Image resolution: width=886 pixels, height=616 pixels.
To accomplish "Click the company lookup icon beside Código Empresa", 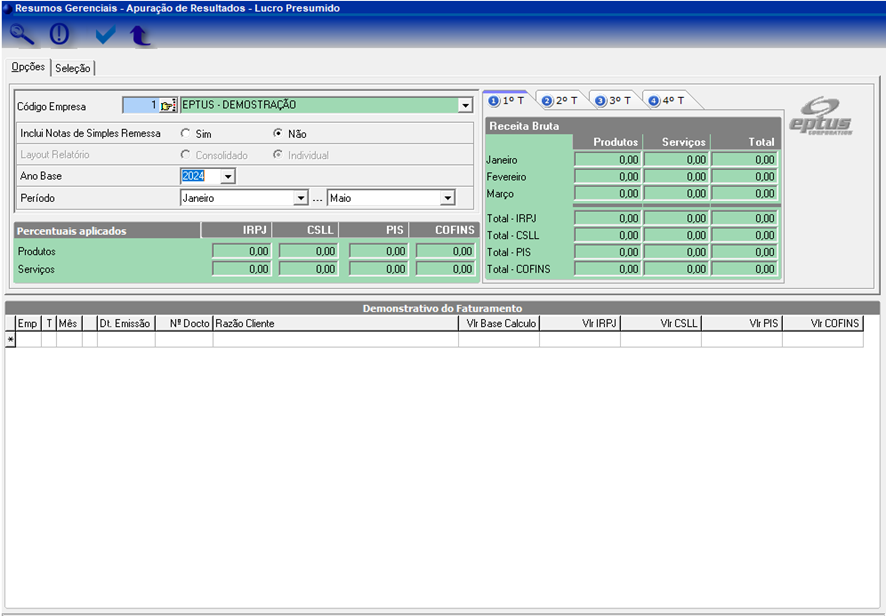I will [x=168, y=106].
